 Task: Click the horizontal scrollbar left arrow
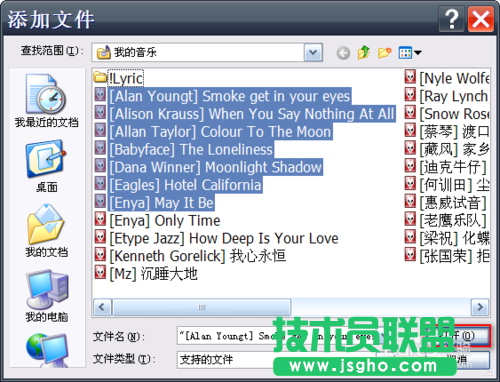pyautogui.click(x=102, y=307)
